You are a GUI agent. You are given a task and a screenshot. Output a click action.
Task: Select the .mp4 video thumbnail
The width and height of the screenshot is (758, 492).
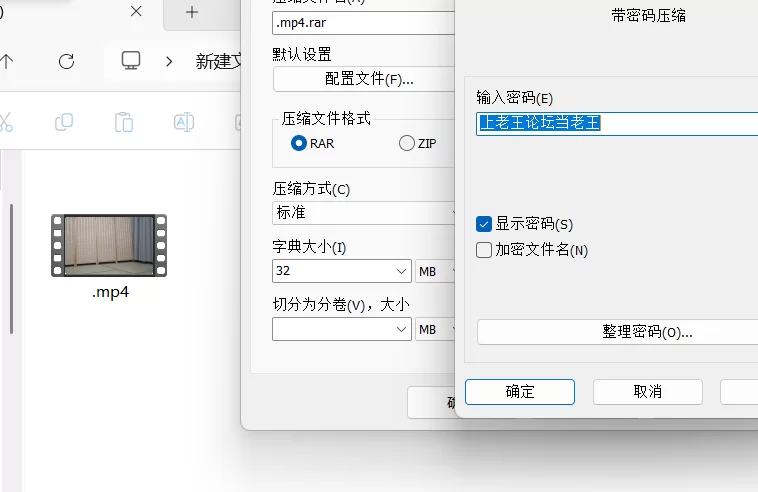[x=109, y=246]
